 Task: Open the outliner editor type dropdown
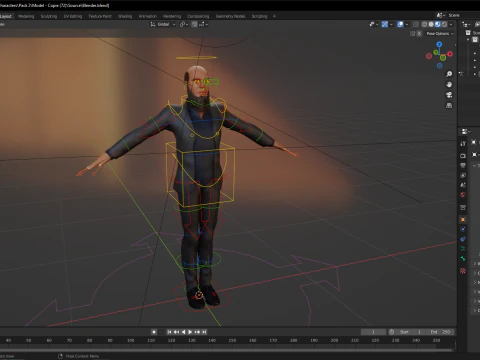[x=466, y=24]
